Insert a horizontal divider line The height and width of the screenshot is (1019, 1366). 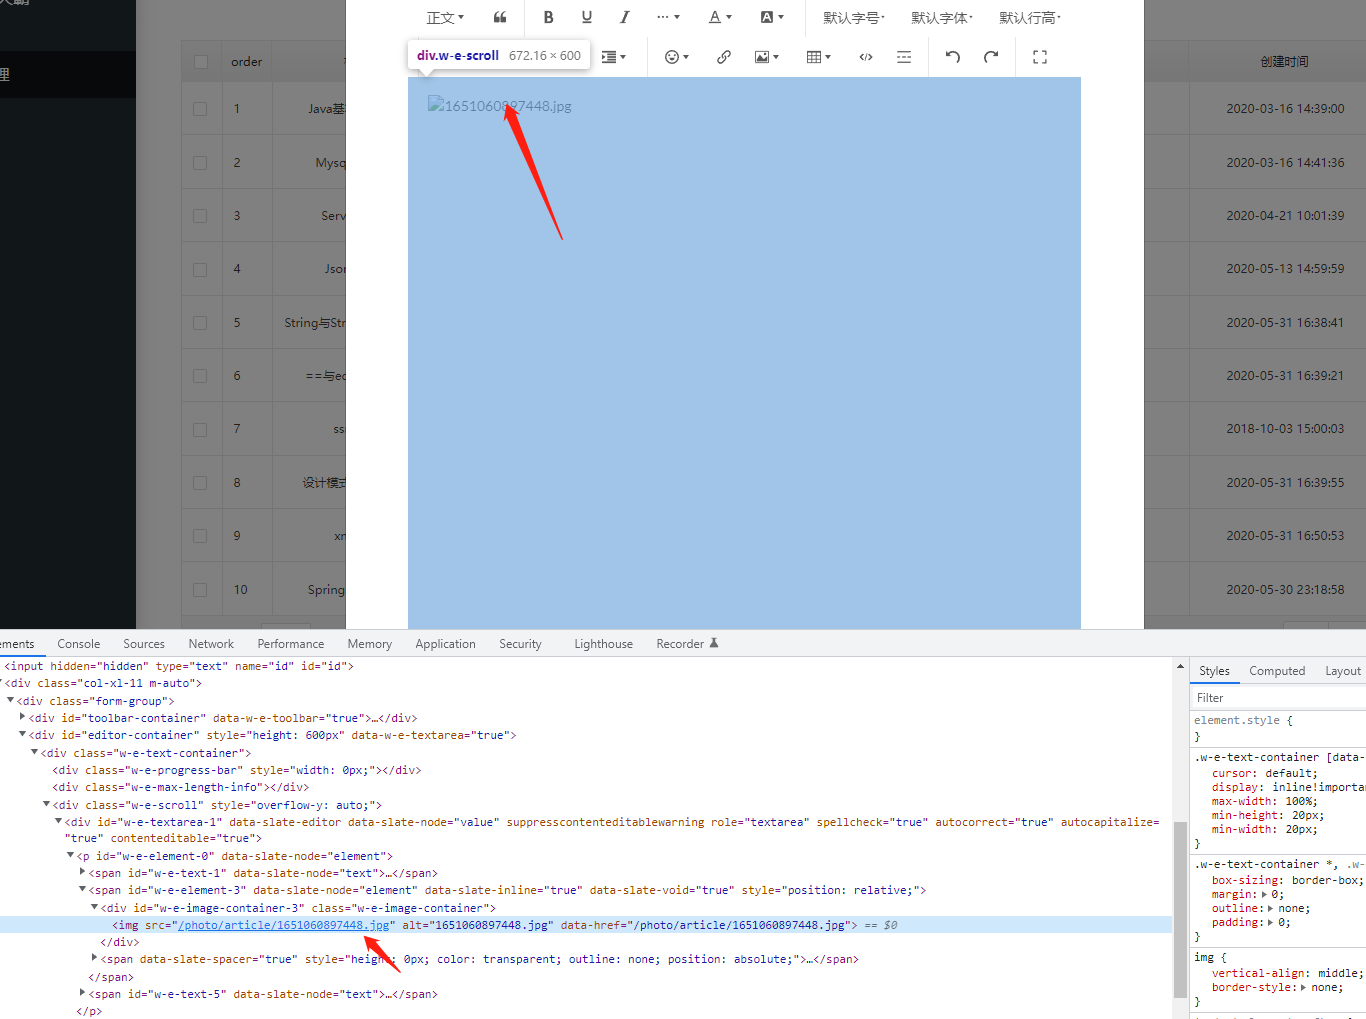[x=904, y=56]
